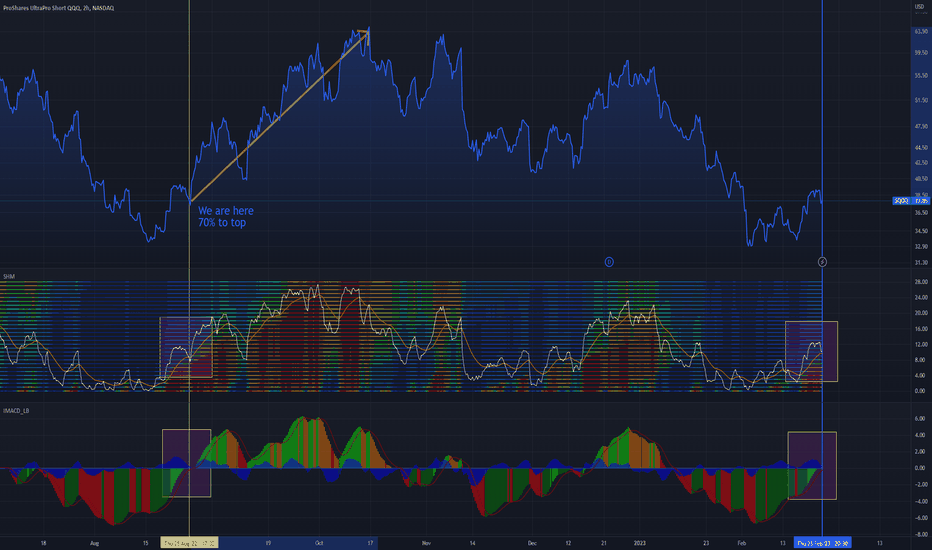Click the 28.00 value on SHM scale
The image size is (932, 550).
coord(920,282)
